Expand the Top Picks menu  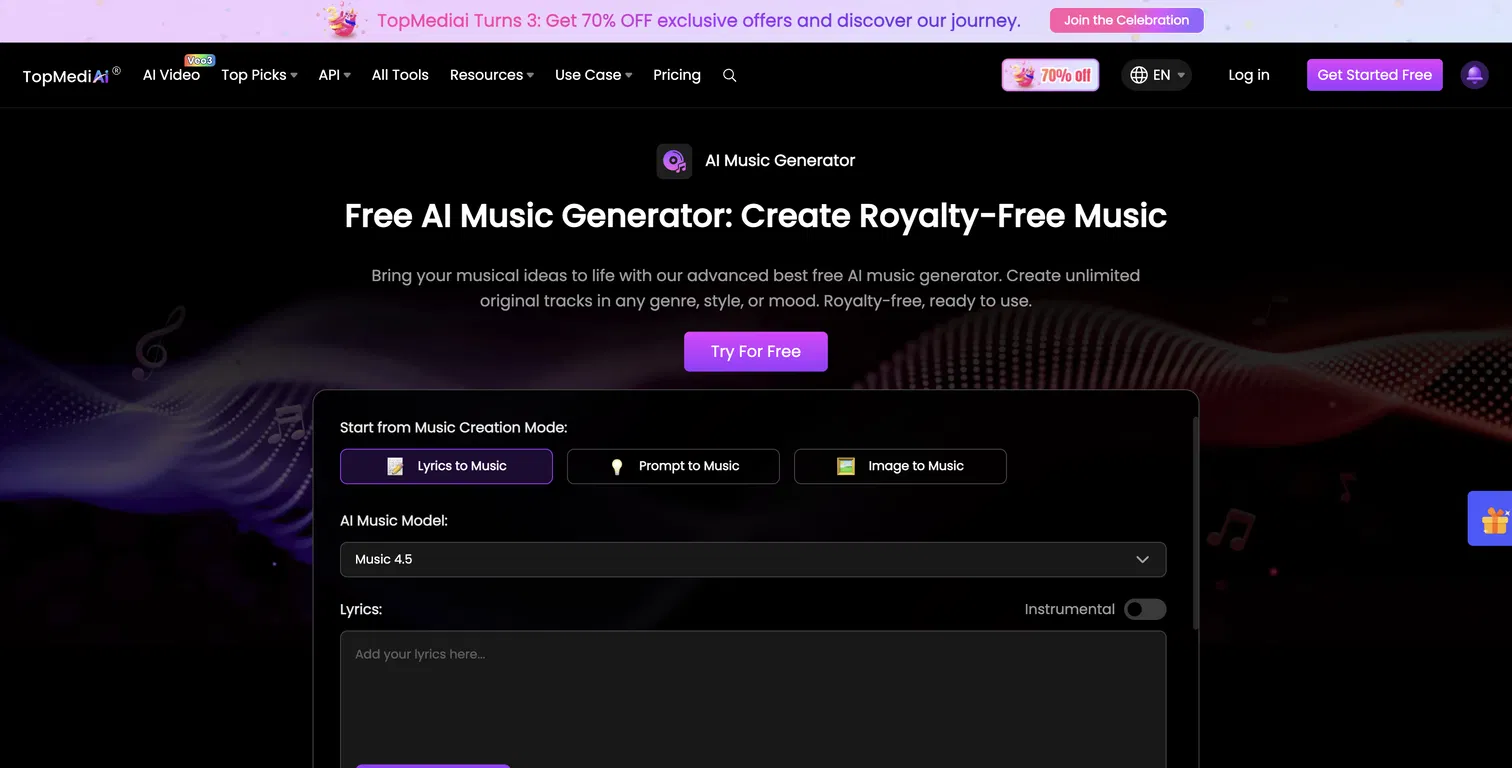(259, 75)
